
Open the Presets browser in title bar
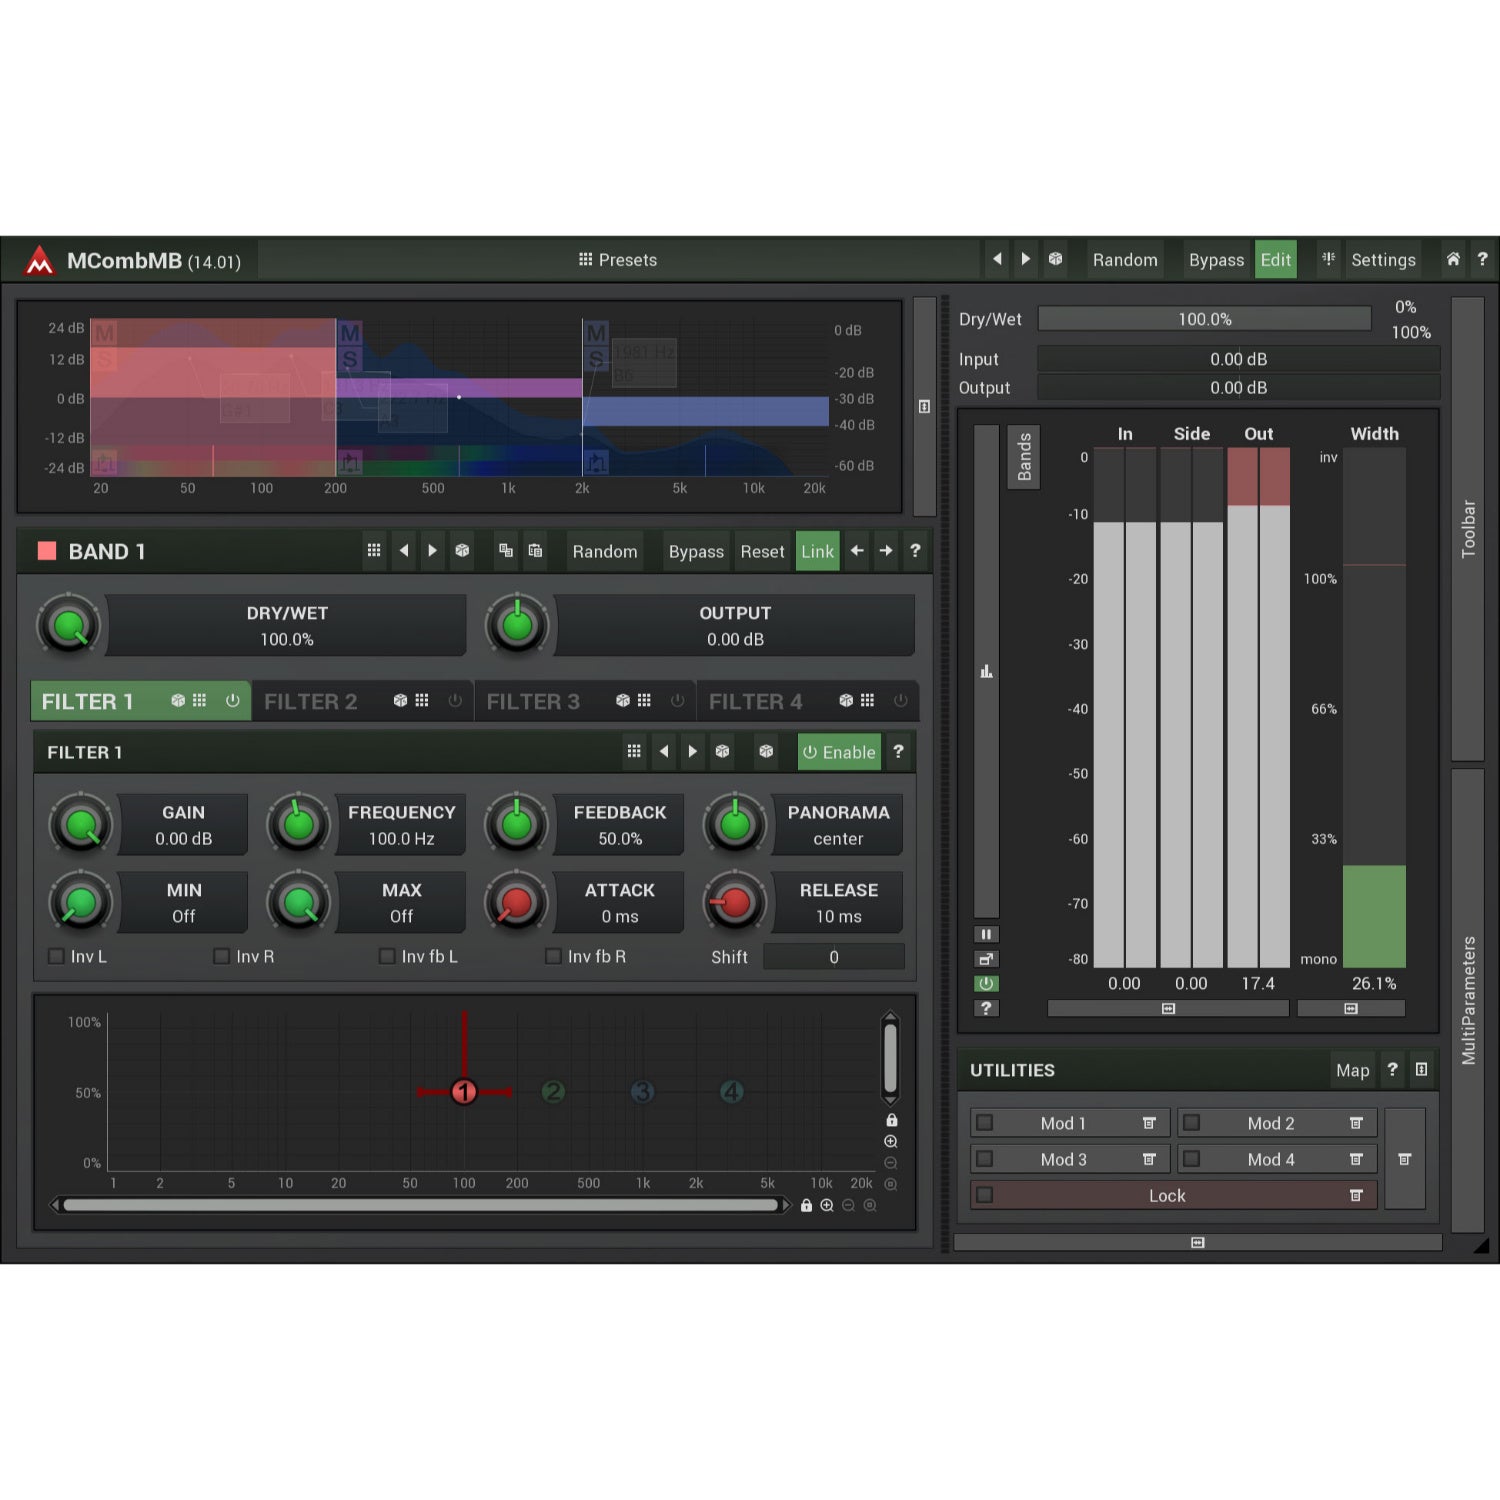tap(617, 260)
